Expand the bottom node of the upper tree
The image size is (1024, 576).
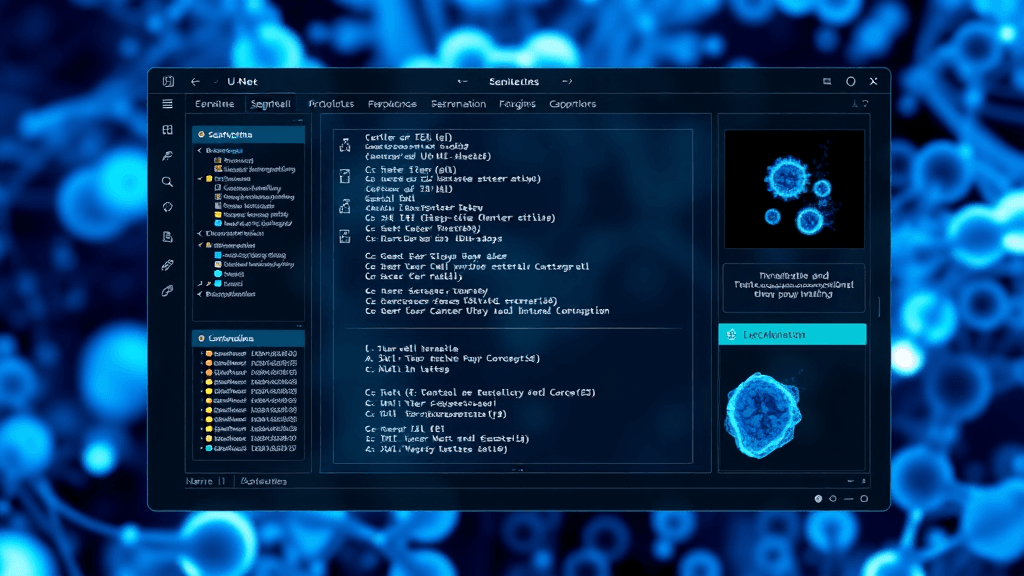coord(200,294)
